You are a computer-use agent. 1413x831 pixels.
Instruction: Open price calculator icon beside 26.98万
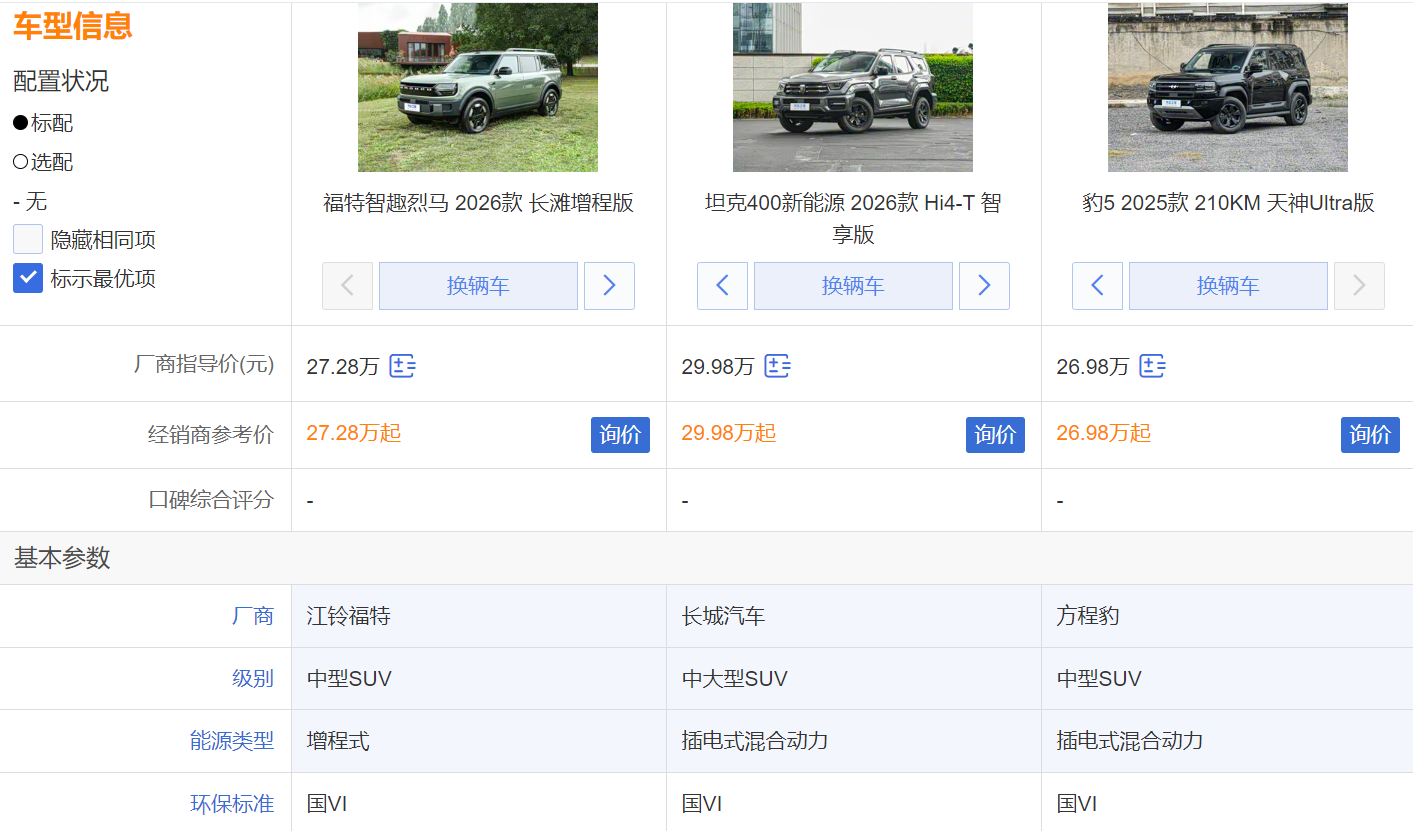pos(1152,366)
